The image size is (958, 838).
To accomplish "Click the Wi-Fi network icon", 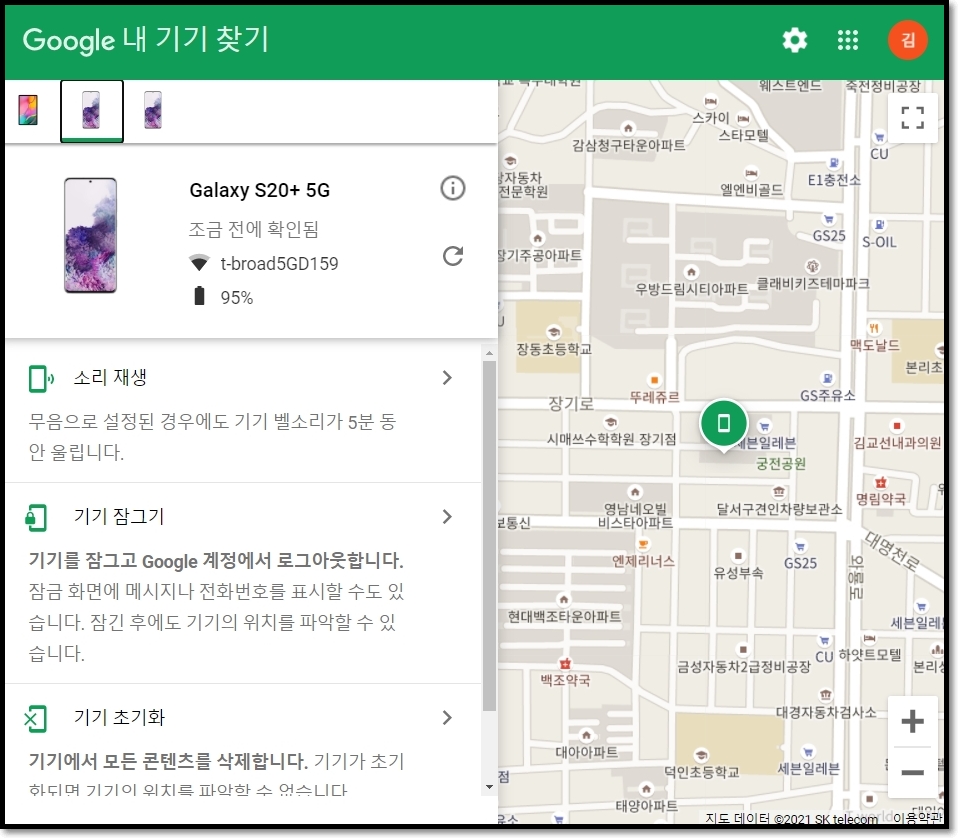I will click(x=199, y=263).
